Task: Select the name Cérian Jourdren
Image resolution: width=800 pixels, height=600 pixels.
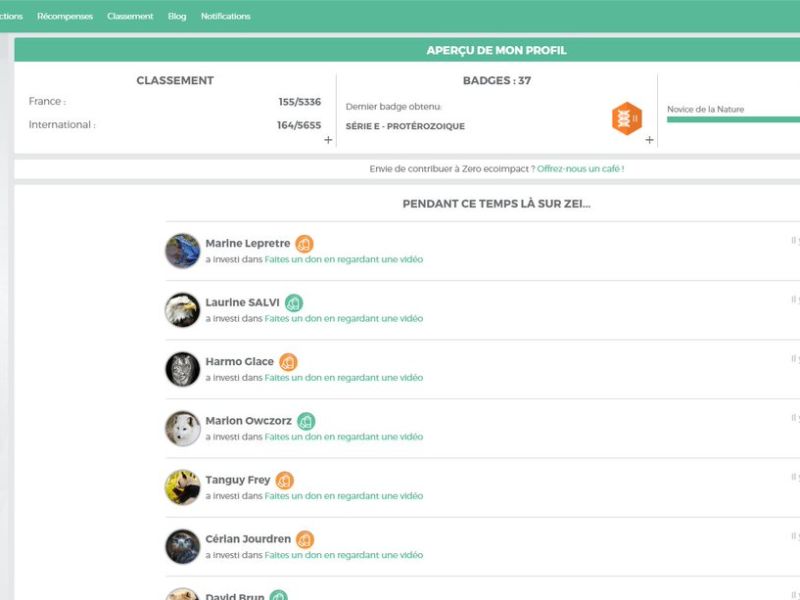Action: point(248,539)
